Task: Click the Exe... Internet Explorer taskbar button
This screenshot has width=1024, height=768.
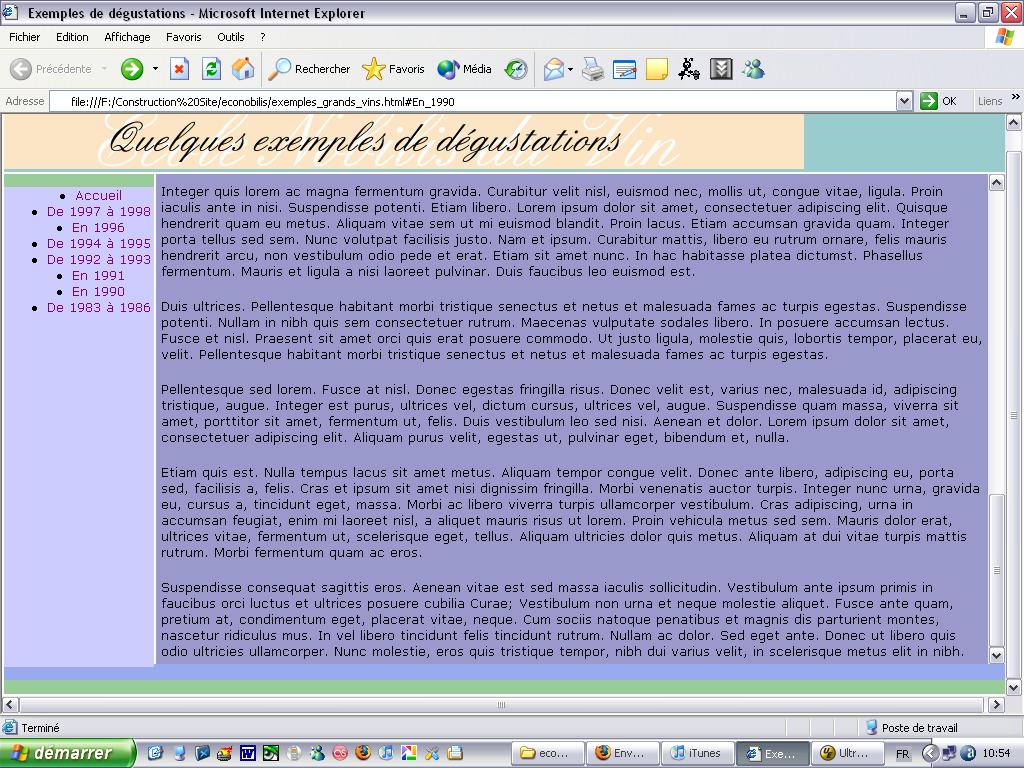Action: pyautogui.click(x=773, y=753)
